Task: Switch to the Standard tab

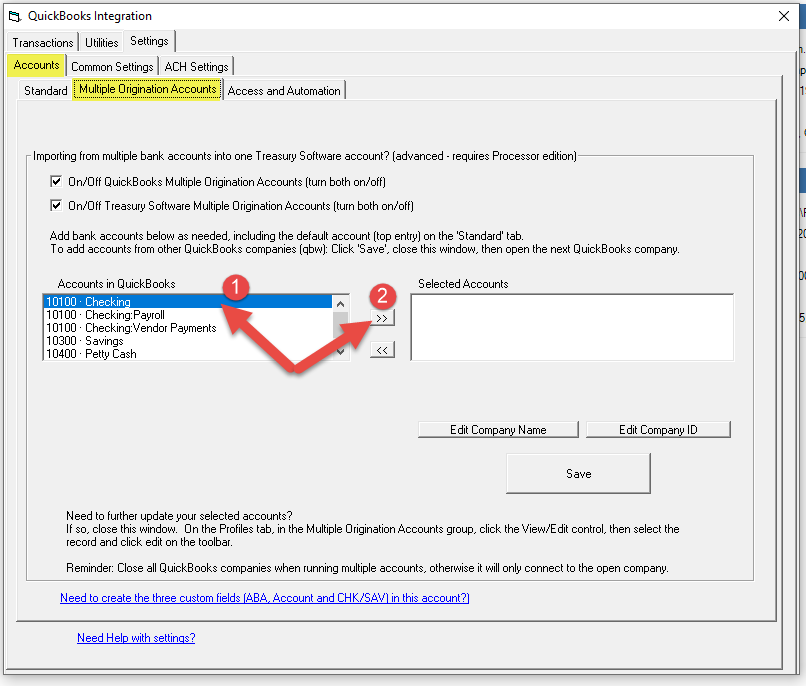Action: (x=46, y=91)
